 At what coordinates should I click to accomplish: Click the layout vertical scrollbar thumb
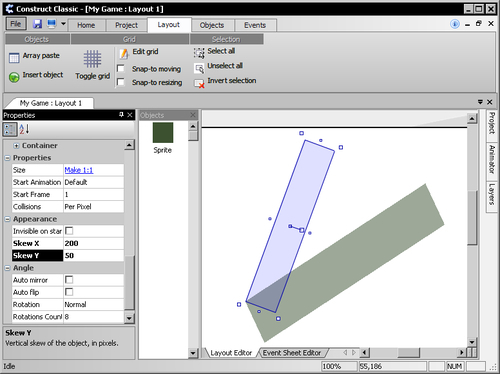(472, 217)
